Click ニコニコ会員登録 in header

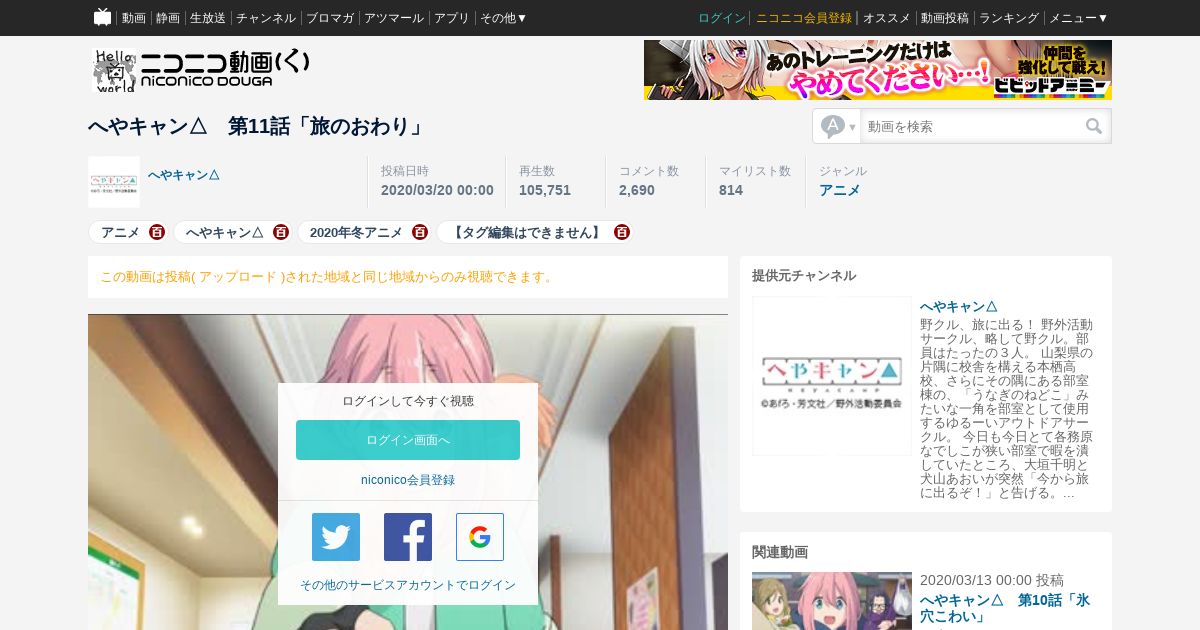(x=804, y=18)
